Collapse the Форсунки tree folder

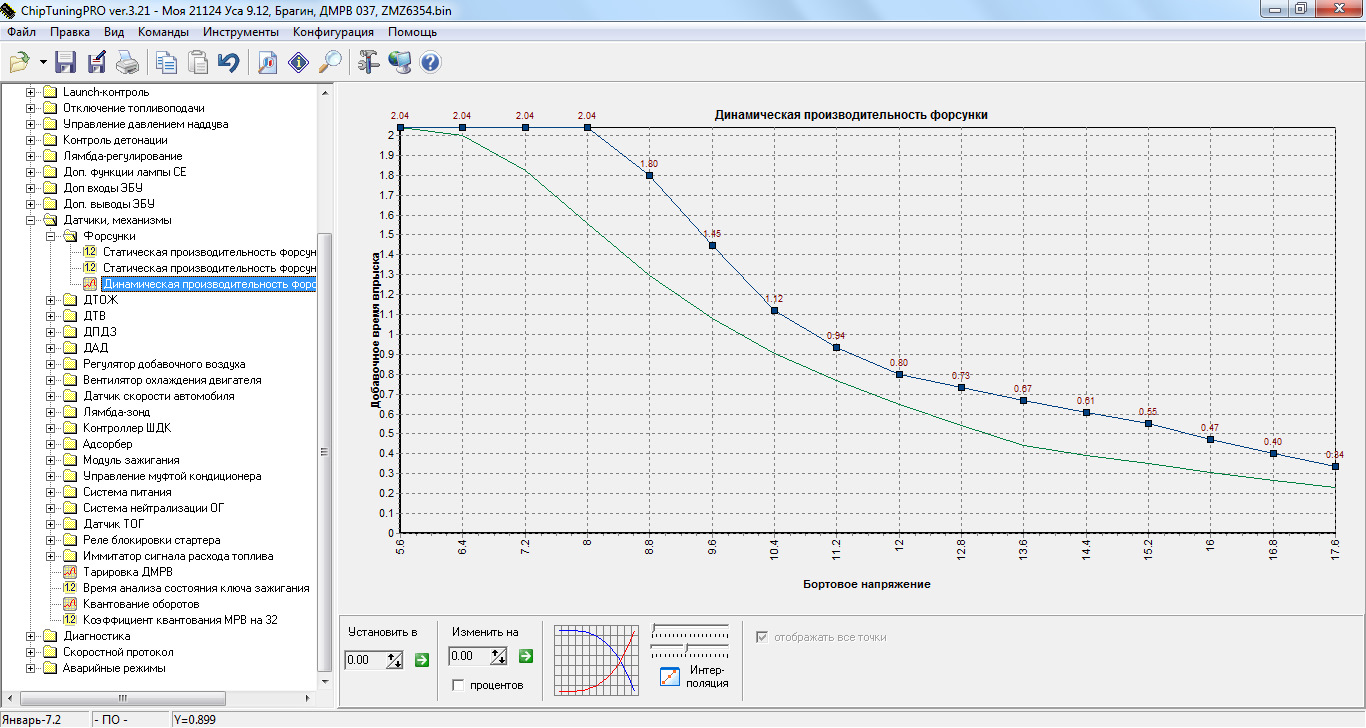click(52, 236)
